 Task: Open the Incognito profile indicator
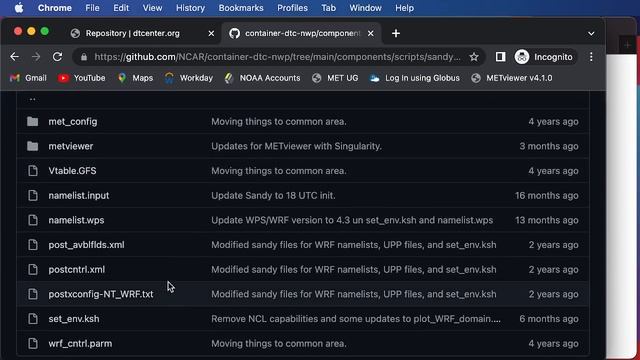coord(544,57)
